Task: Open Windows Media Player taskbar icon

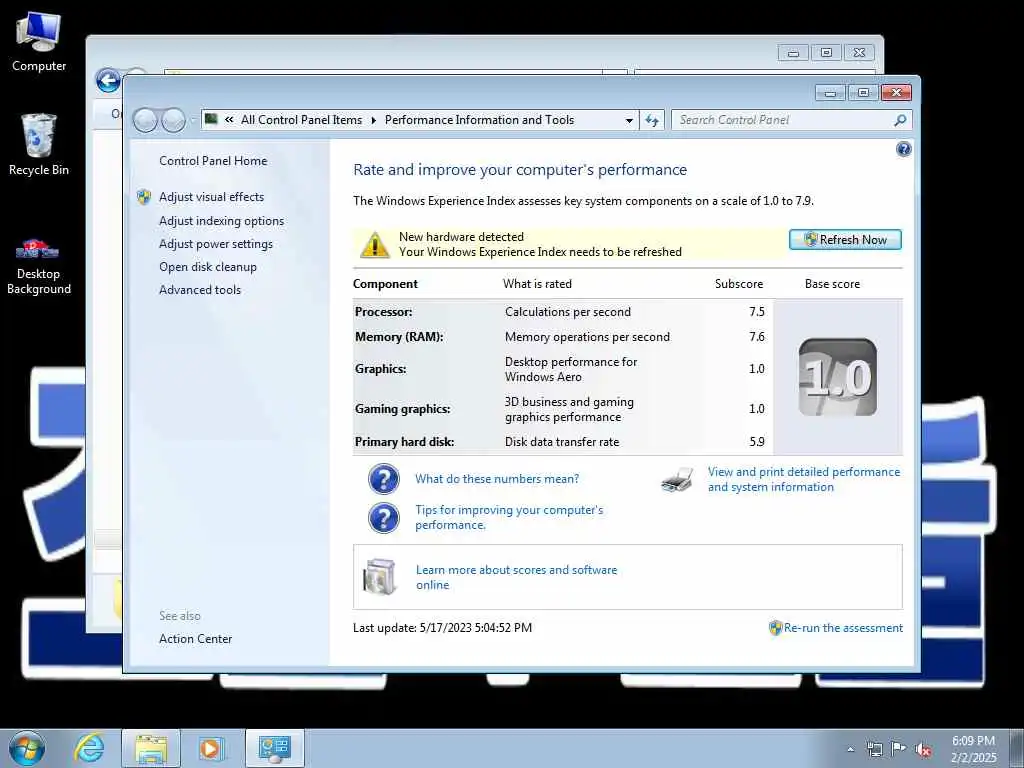Action: coord(210,748)
